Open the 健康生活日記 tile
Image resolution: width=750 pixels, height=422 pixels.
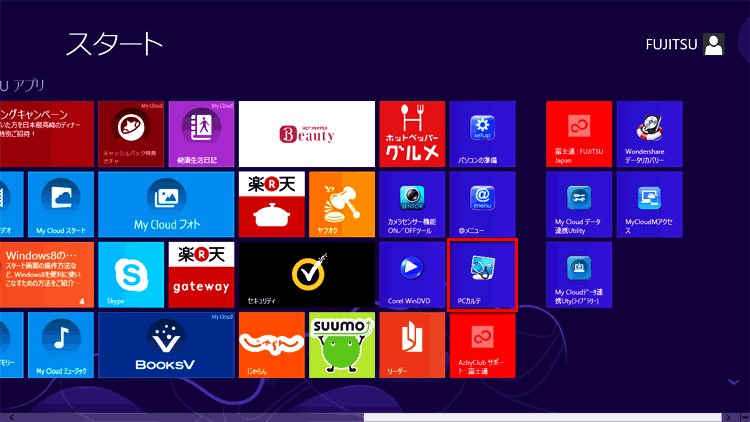point(201,134)
